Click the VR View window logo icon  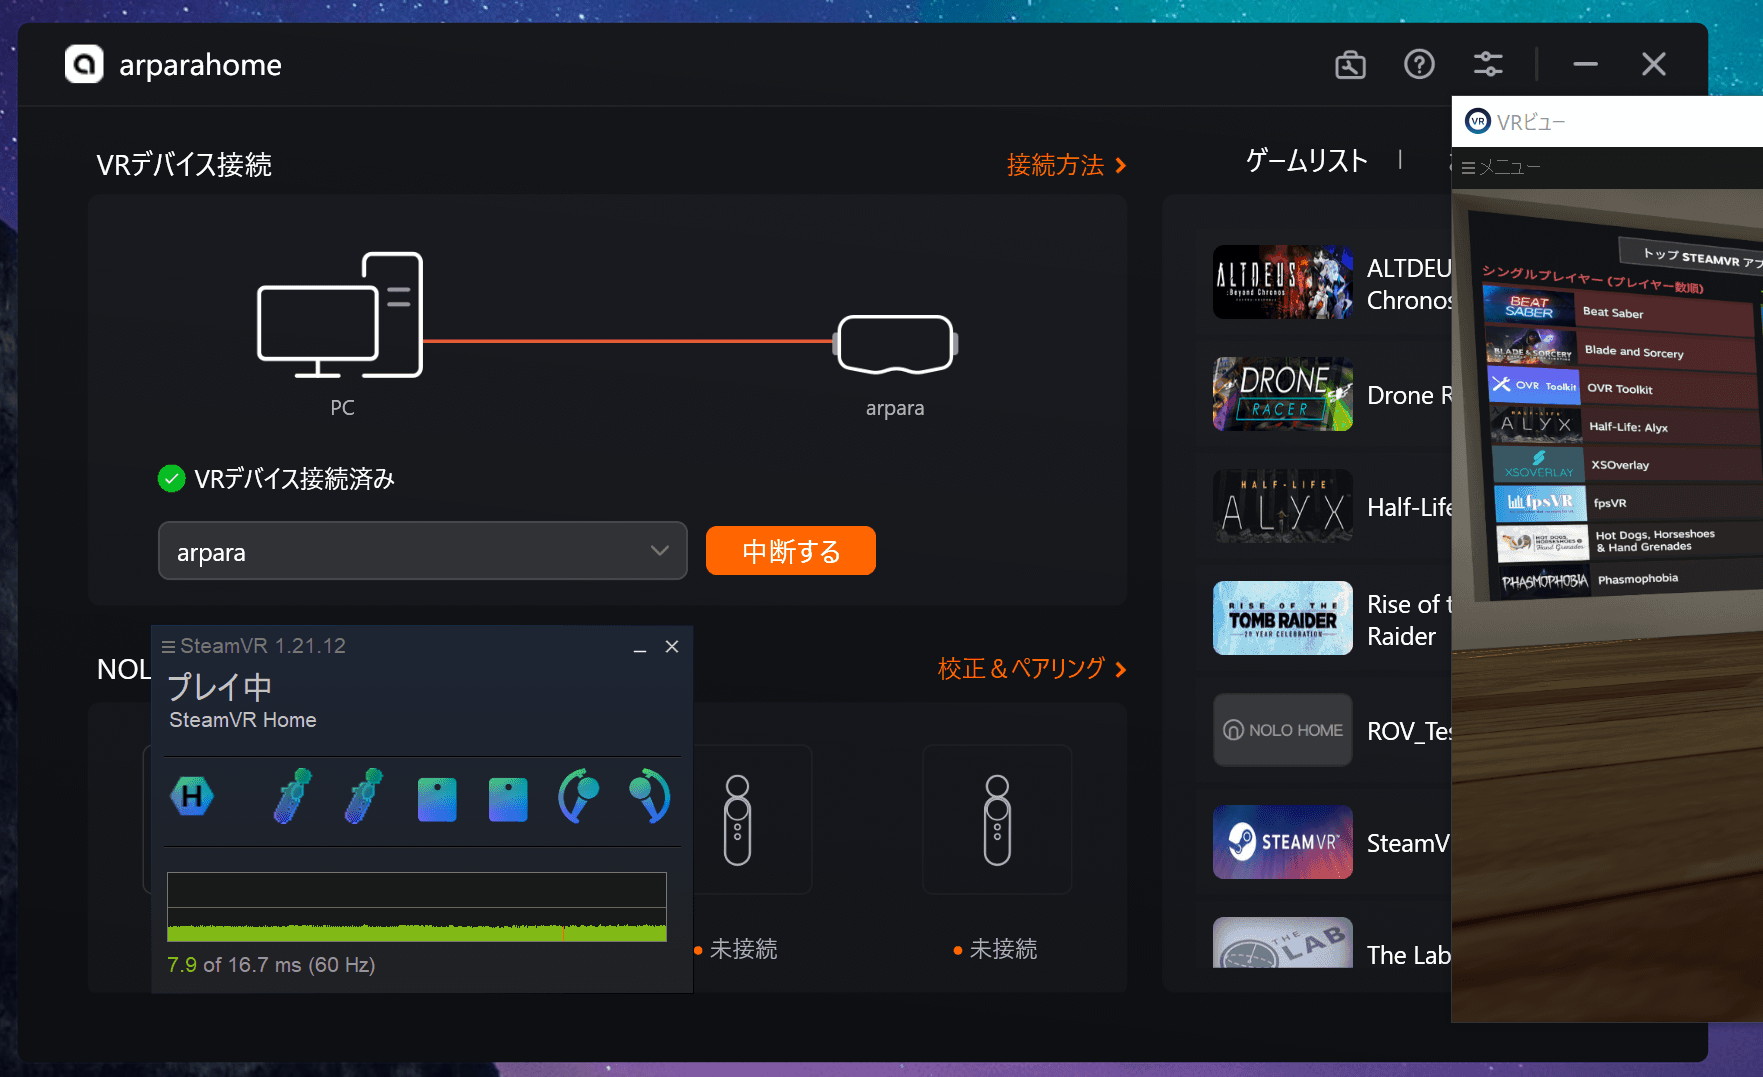(1477, 122)
